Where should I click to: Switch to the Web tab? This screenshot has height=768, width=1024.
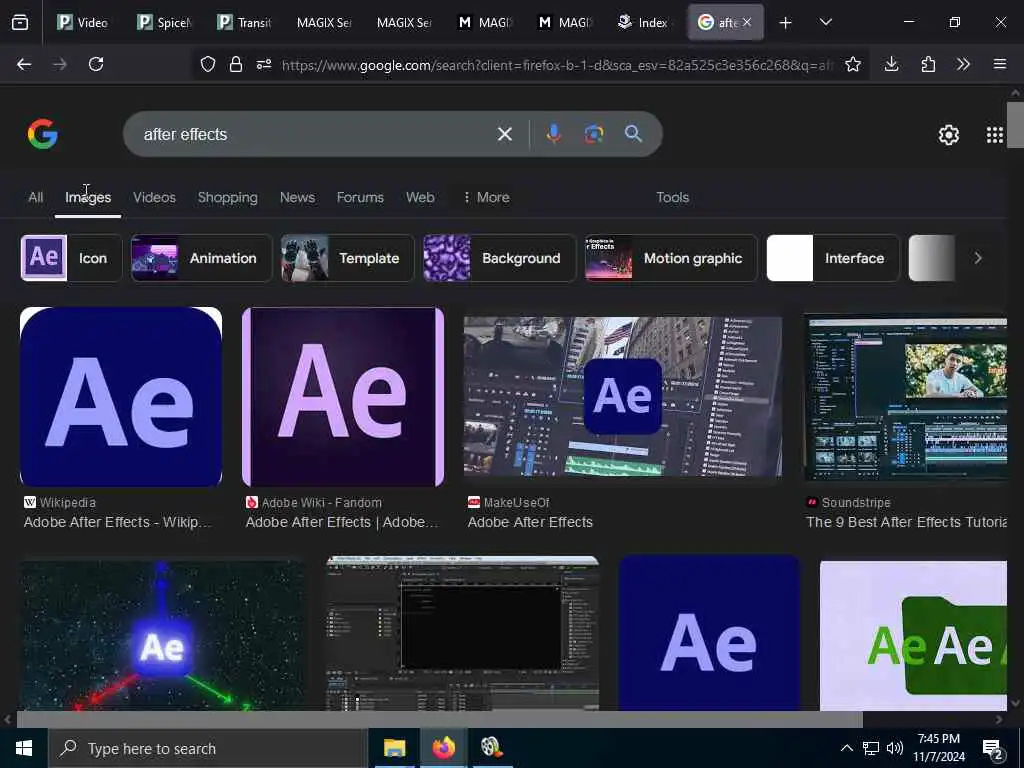420,197
